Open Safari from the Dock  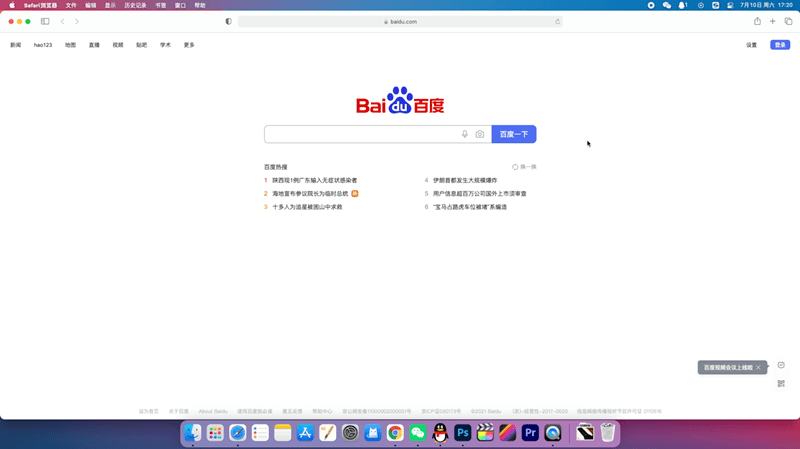[x=238, y=433]
